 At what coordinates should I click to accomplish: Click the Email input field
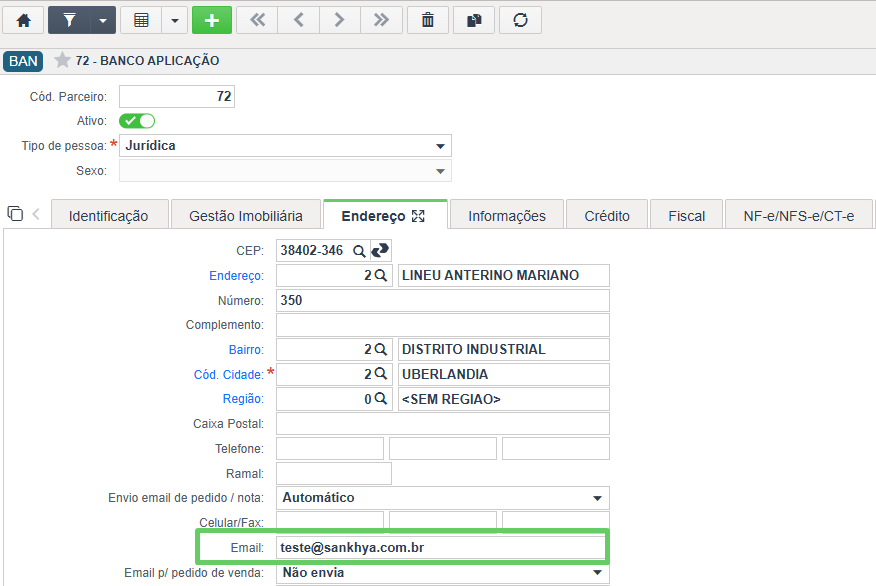(x=440, y=548)
